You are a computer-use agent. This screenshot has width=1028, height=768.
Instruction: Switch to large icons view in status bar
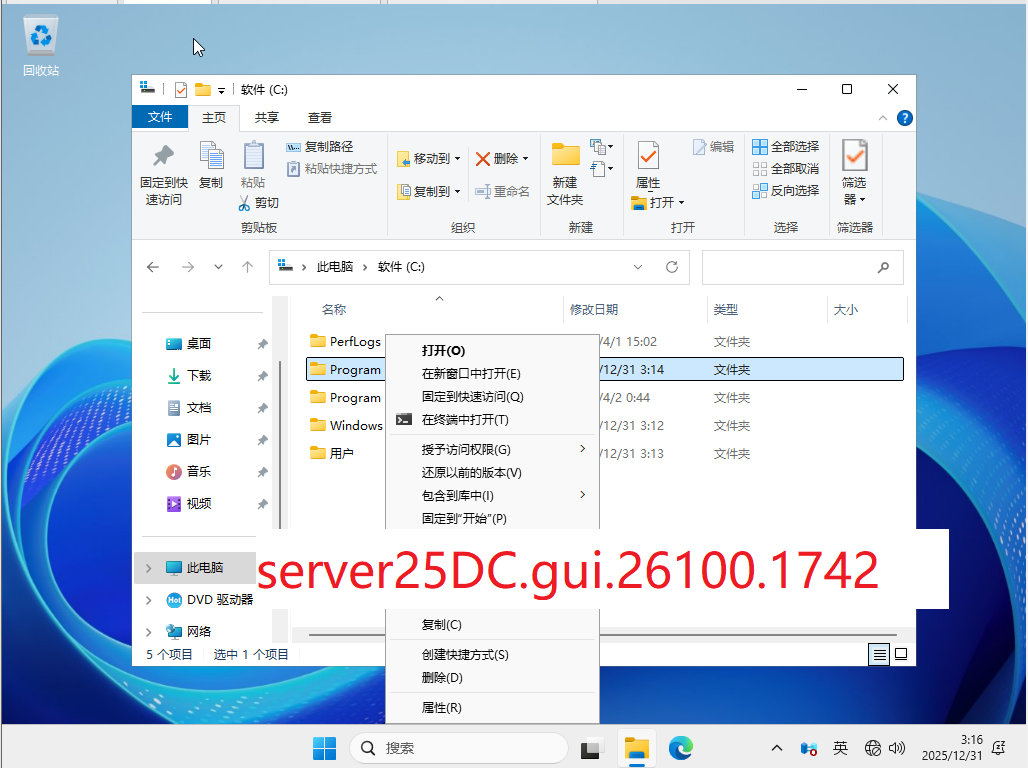pyautogui.click(x=901, y=654)
